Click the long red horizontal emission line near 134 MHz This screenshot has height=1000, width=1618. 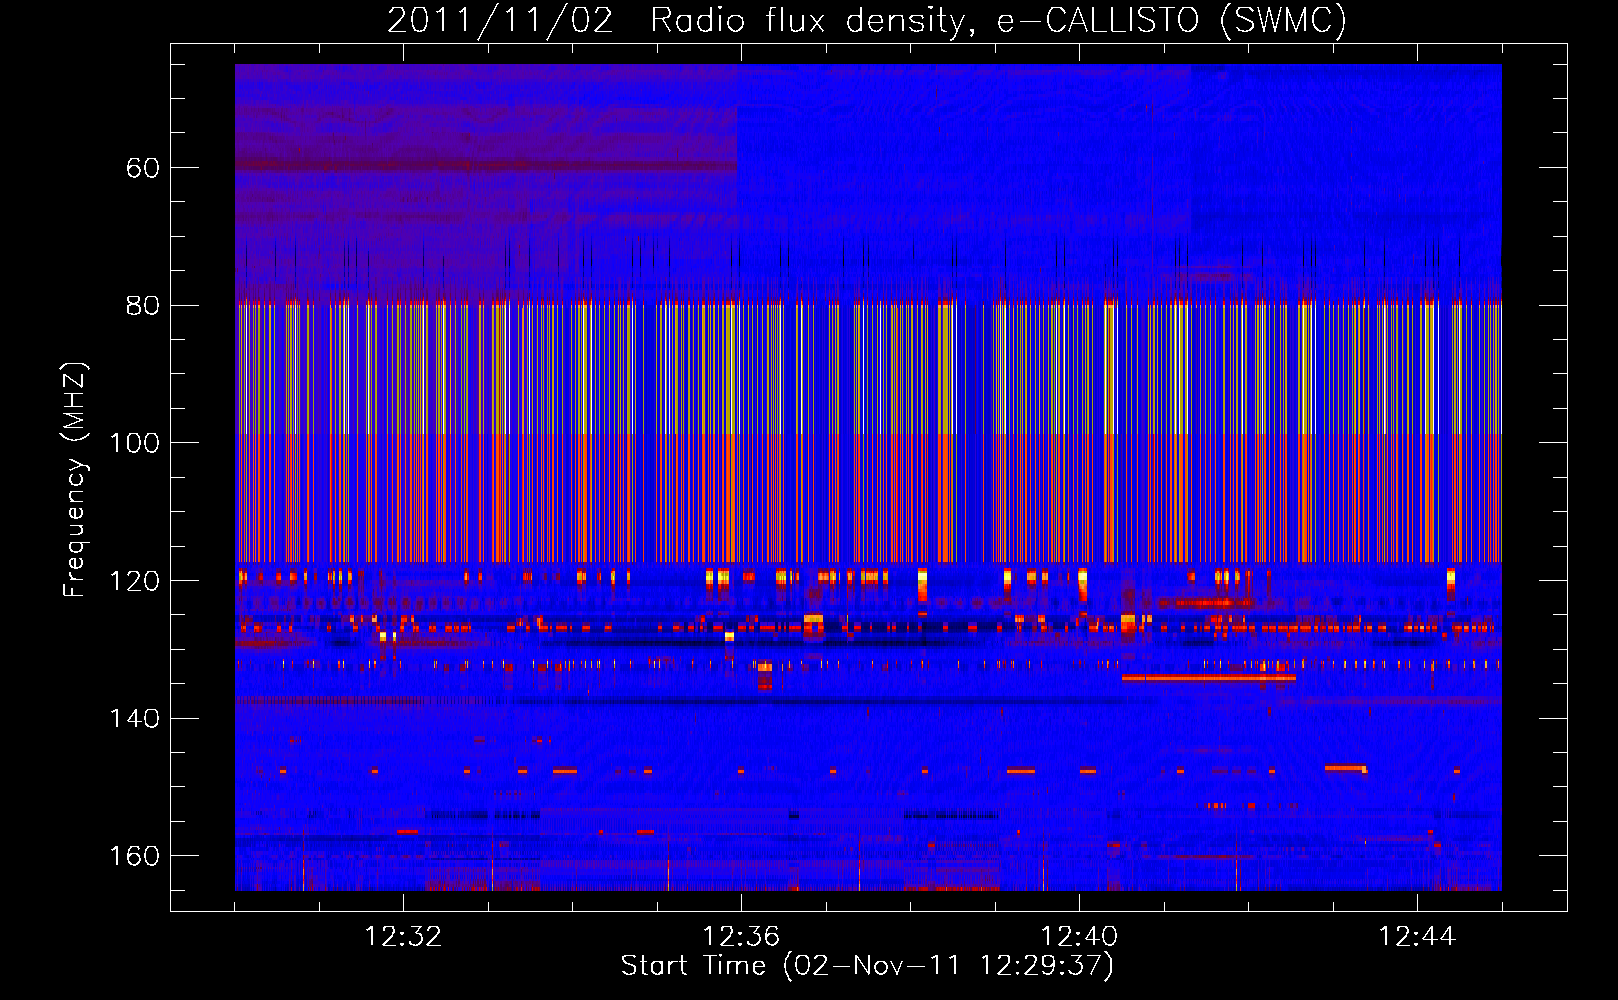tap(1209, 678)
